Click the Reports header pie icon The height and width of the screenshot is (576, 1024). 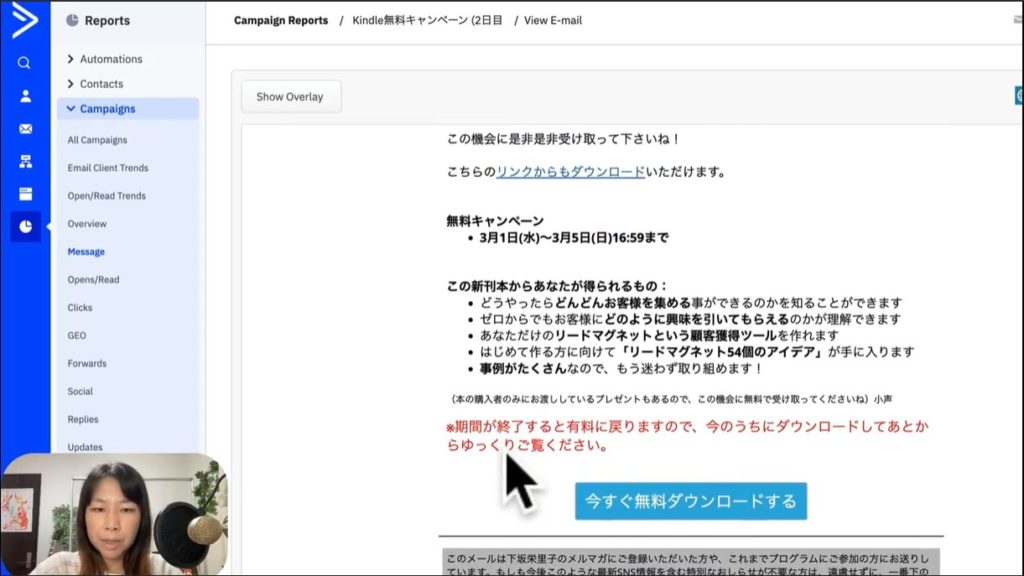tap(72, 20)
